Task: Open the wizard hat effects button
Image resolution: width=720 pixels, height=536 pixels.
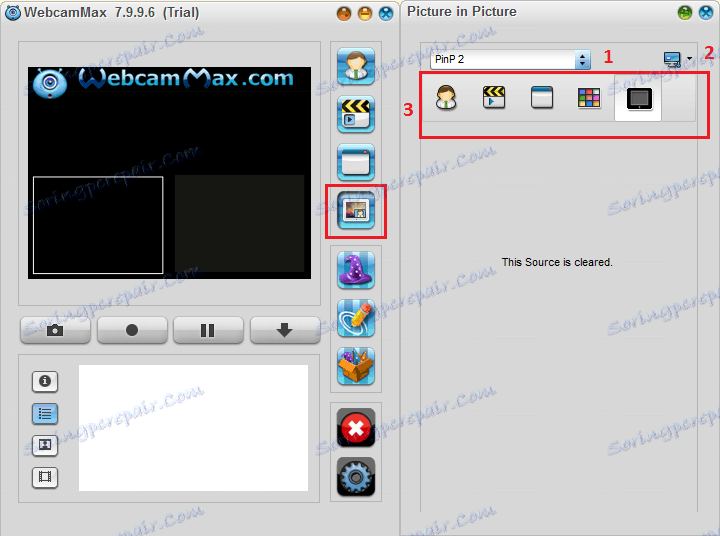Action: [x=356, y=270]
